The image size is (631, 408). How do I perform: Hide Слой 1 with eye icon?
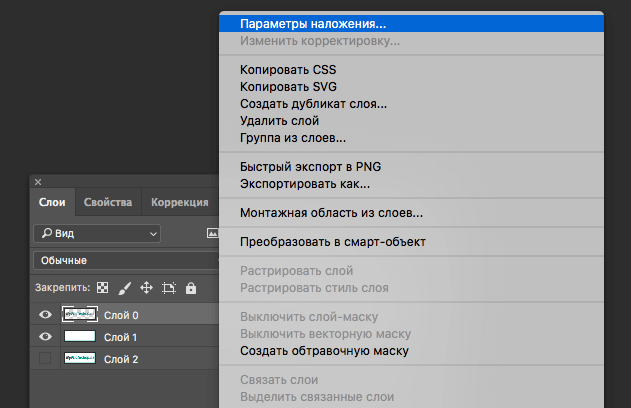point(45,336)
